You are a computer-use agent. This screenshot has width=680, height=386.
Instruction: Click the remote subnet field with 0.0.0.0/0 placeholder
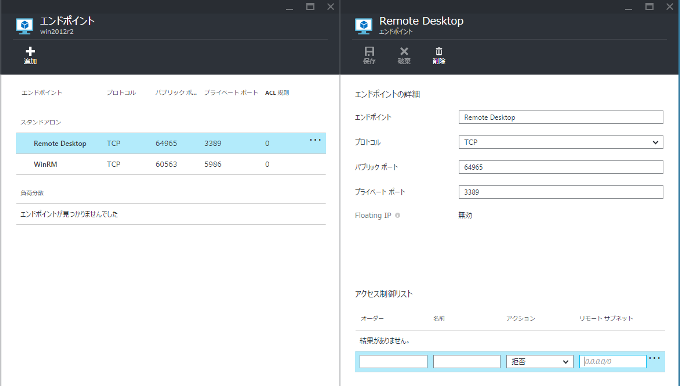click(x=613, y=362)
